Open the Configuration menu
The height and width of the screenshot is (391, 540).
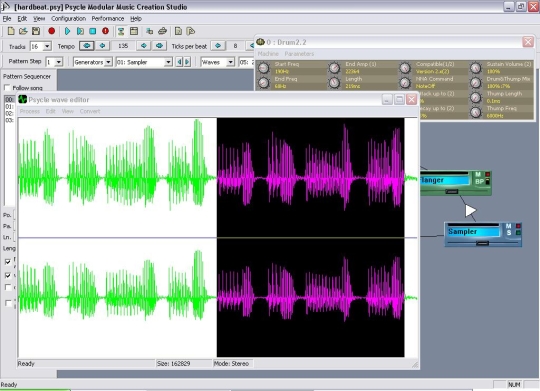coord(68,19)
